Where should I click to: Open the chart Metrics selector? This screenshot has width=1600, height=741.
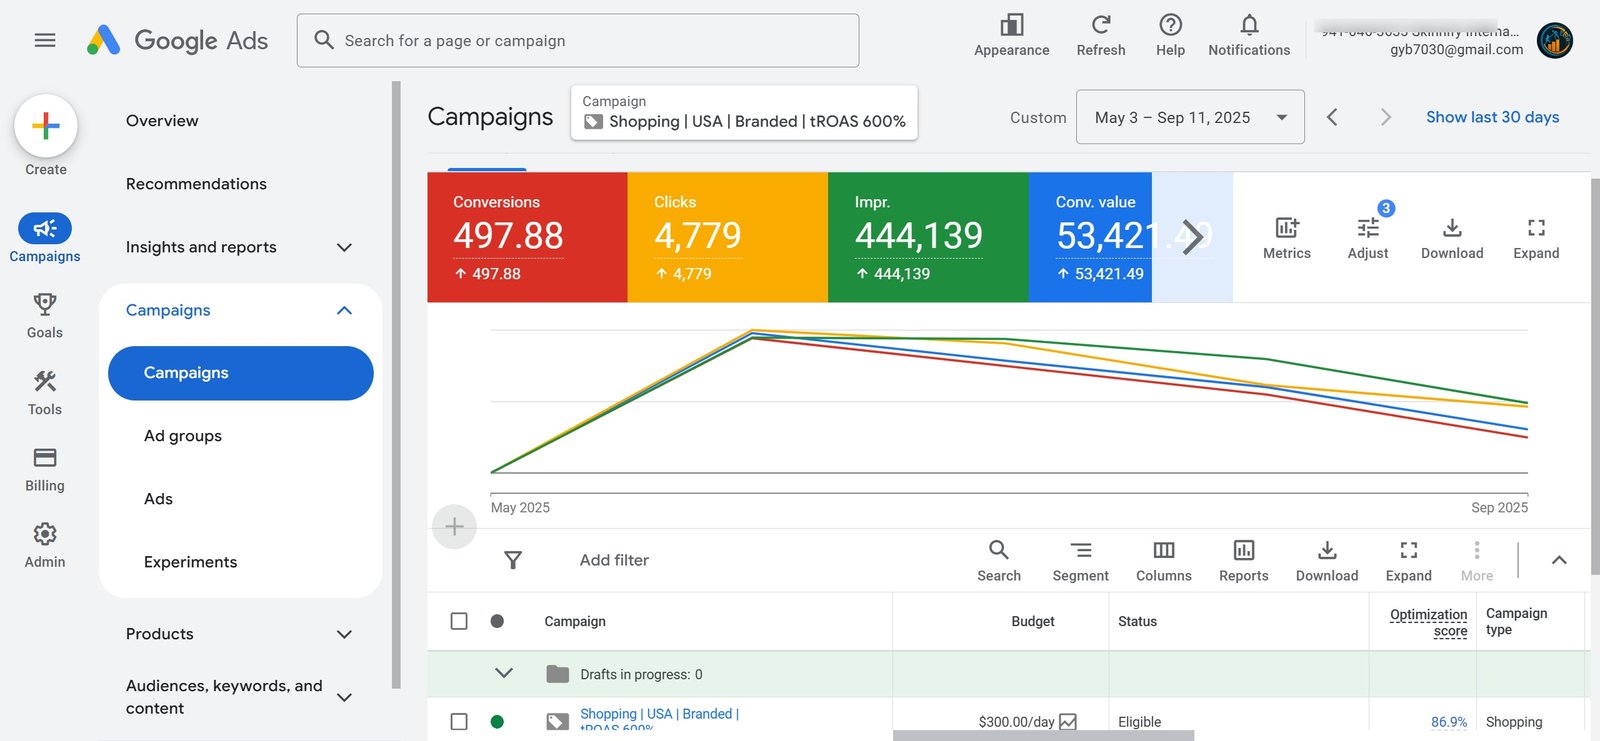coord(1287,238)
